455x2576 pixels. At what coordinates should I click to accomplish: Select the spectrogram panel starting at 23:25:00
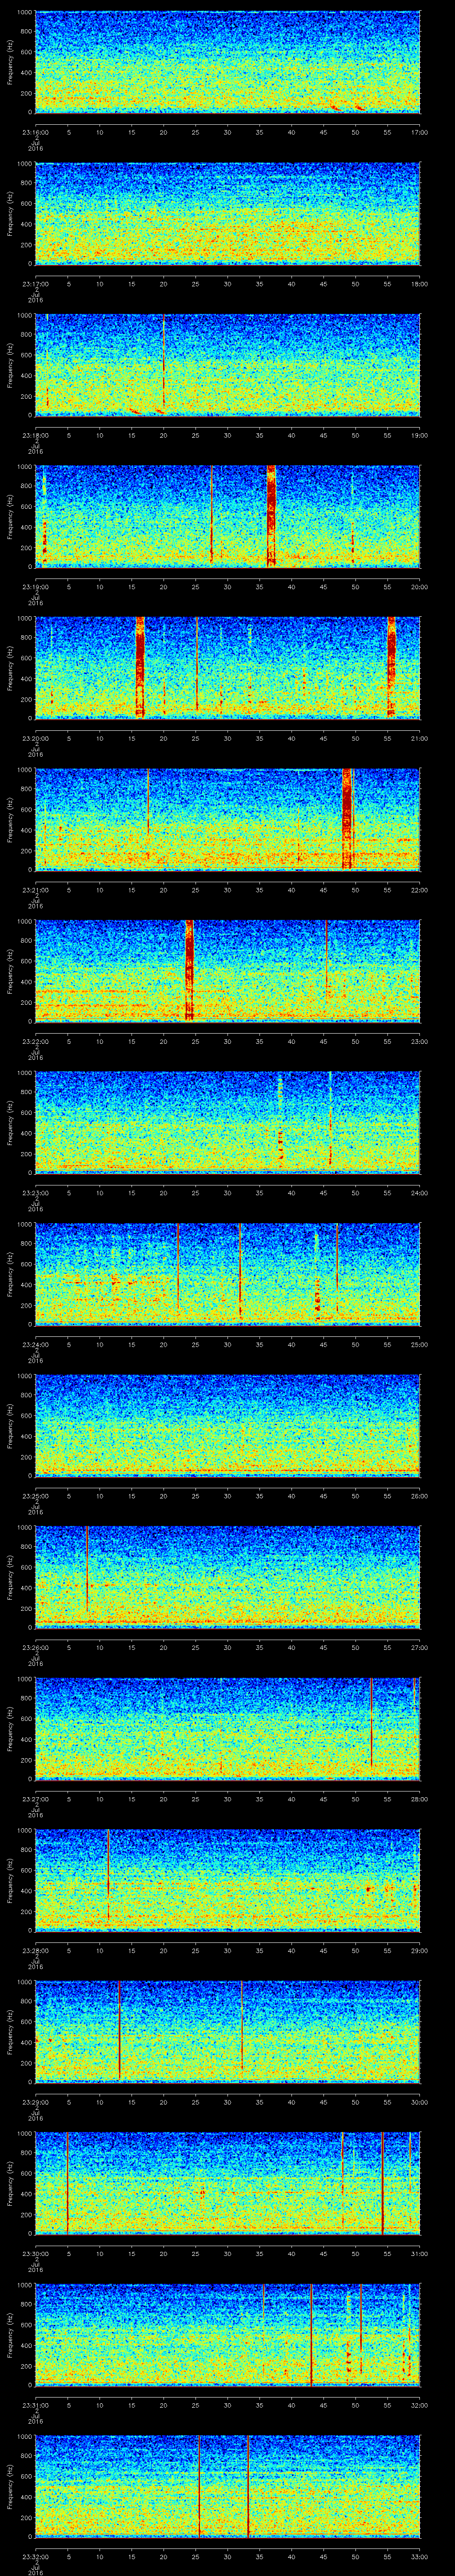click(x=227, y=1426)
